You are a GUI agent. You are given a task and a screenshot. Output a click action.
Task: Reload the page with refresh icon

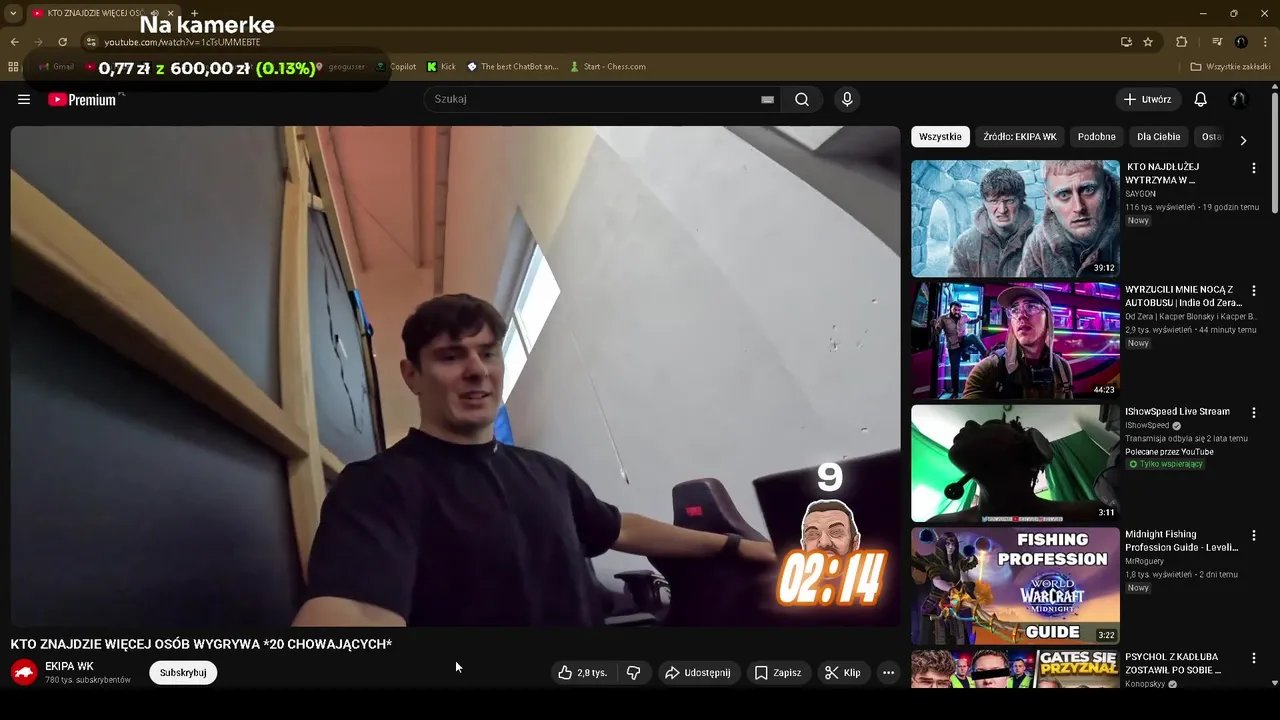point(62,42)
